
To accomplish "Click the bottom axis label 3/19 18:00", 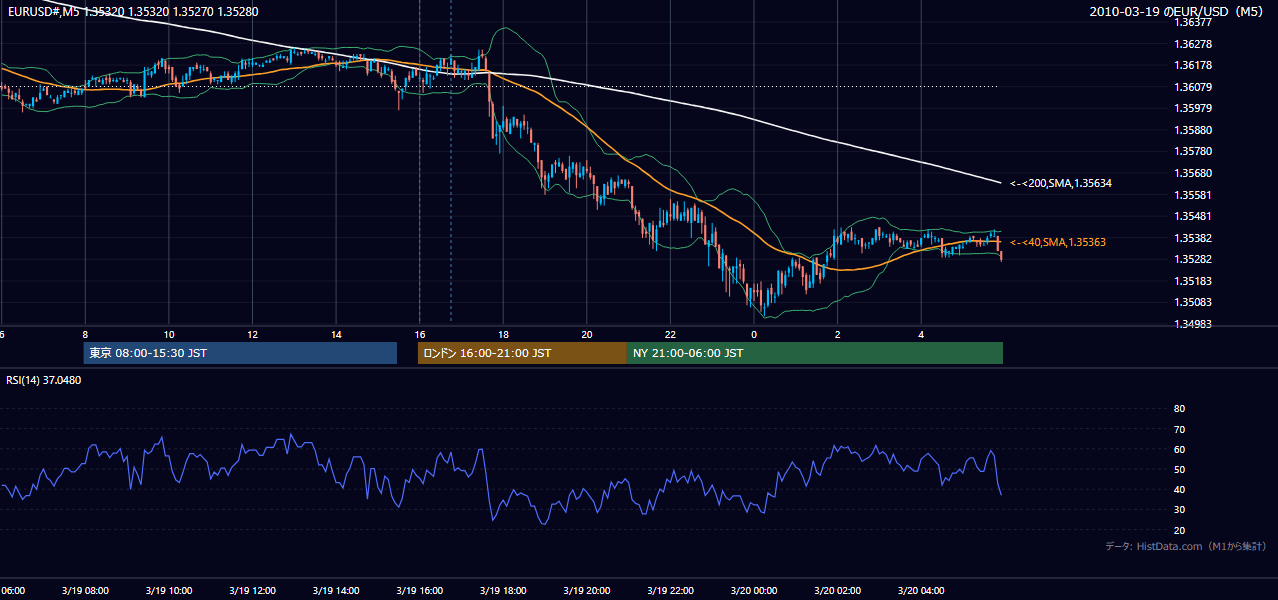I will [x=503, y=591].
